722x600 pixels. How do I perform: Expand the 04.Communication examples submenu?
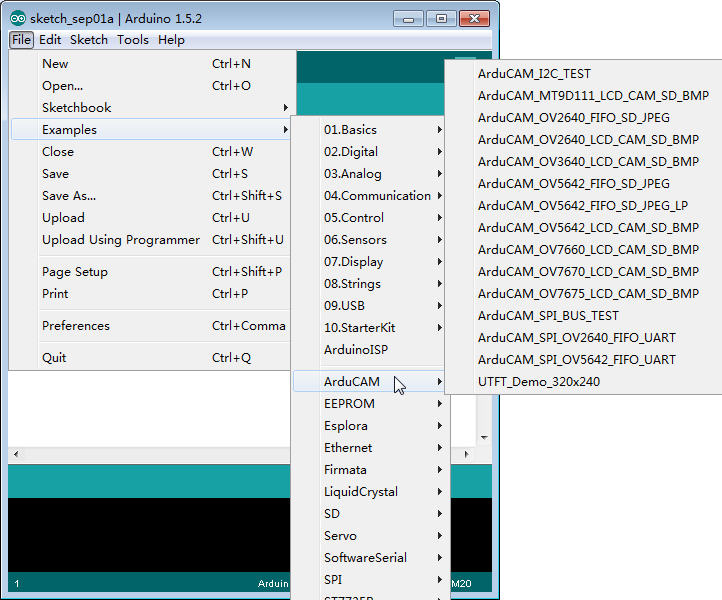coord(369,196)
